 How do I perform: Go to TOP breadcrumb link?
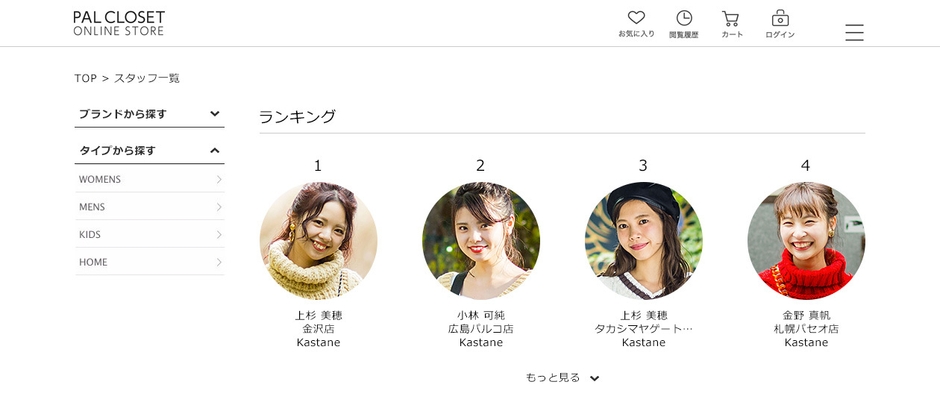(x=85, y=78)
